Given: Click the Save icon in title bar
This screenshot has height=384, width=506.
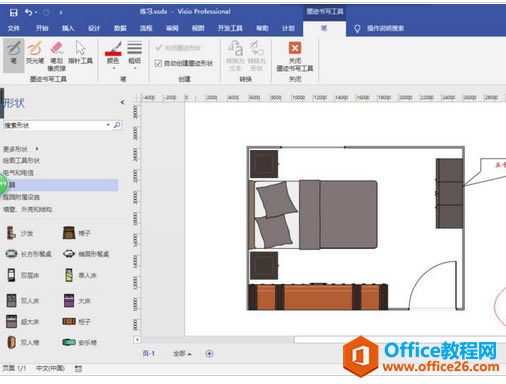Looking at the screenshot, I should [x=13, y=13].
